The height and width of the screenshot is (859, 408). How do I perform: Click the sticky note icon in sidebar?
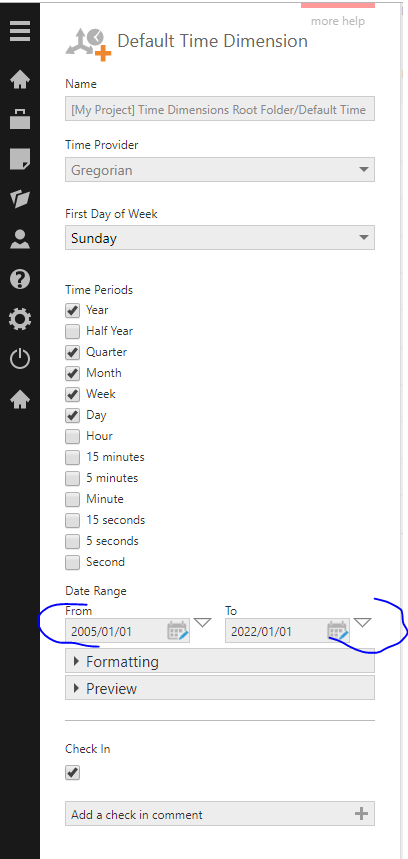coord(20,159)
